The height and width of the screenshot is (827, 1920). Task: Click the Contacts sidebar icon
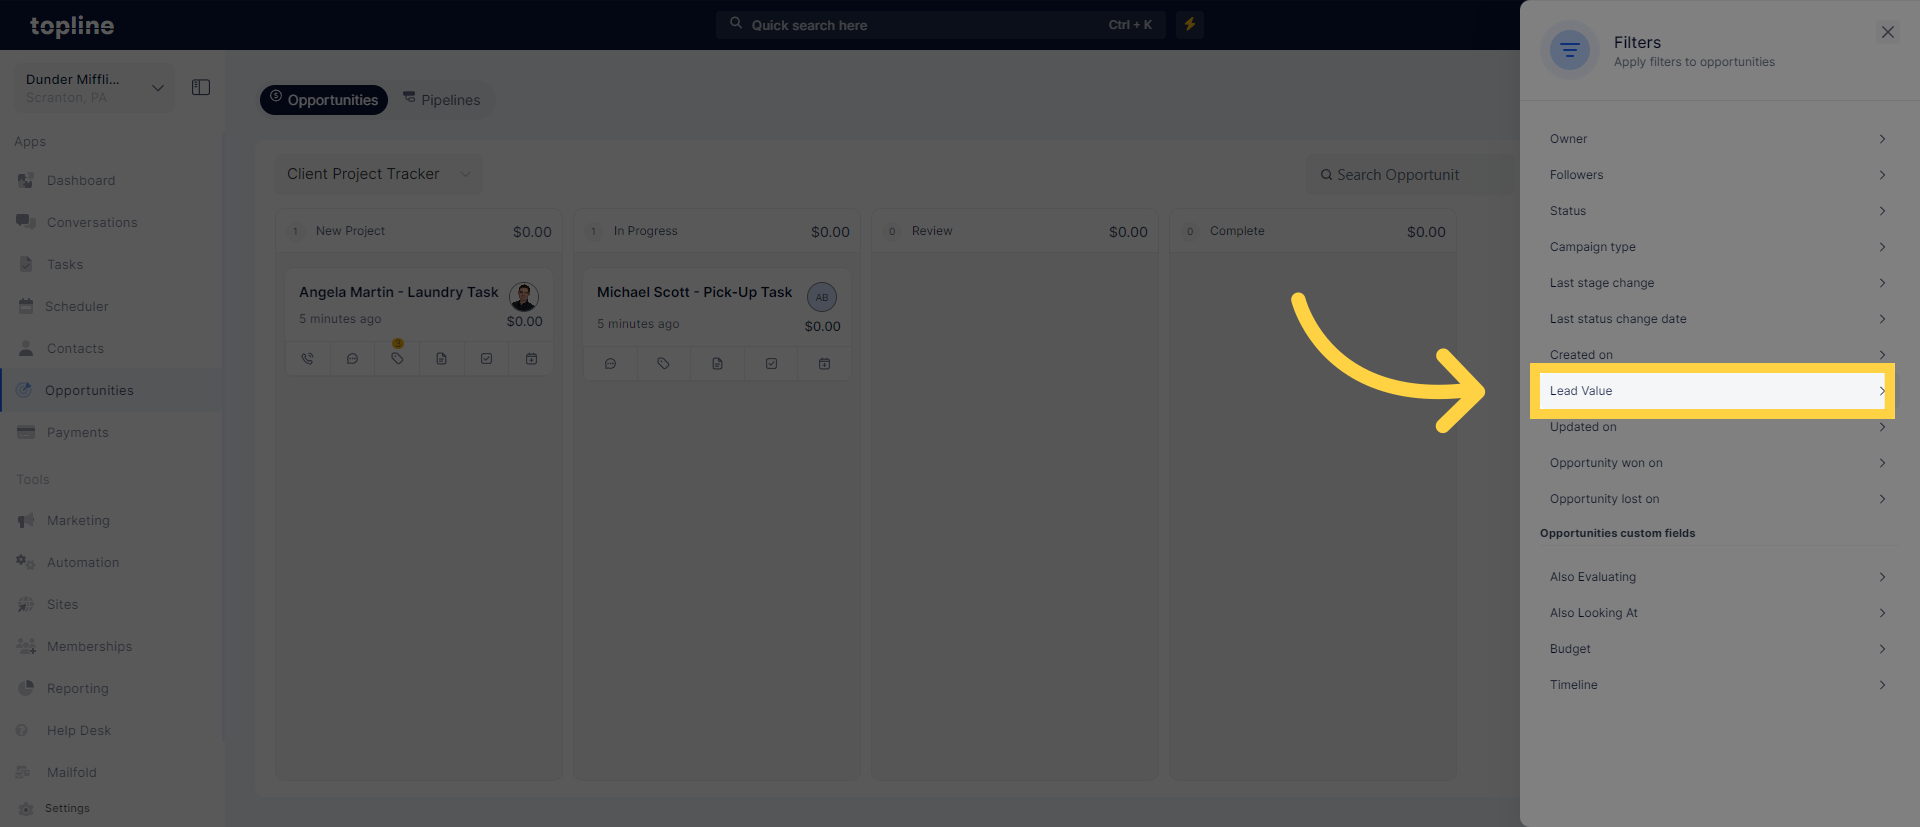pyautogui.click(x=26, y=348)
